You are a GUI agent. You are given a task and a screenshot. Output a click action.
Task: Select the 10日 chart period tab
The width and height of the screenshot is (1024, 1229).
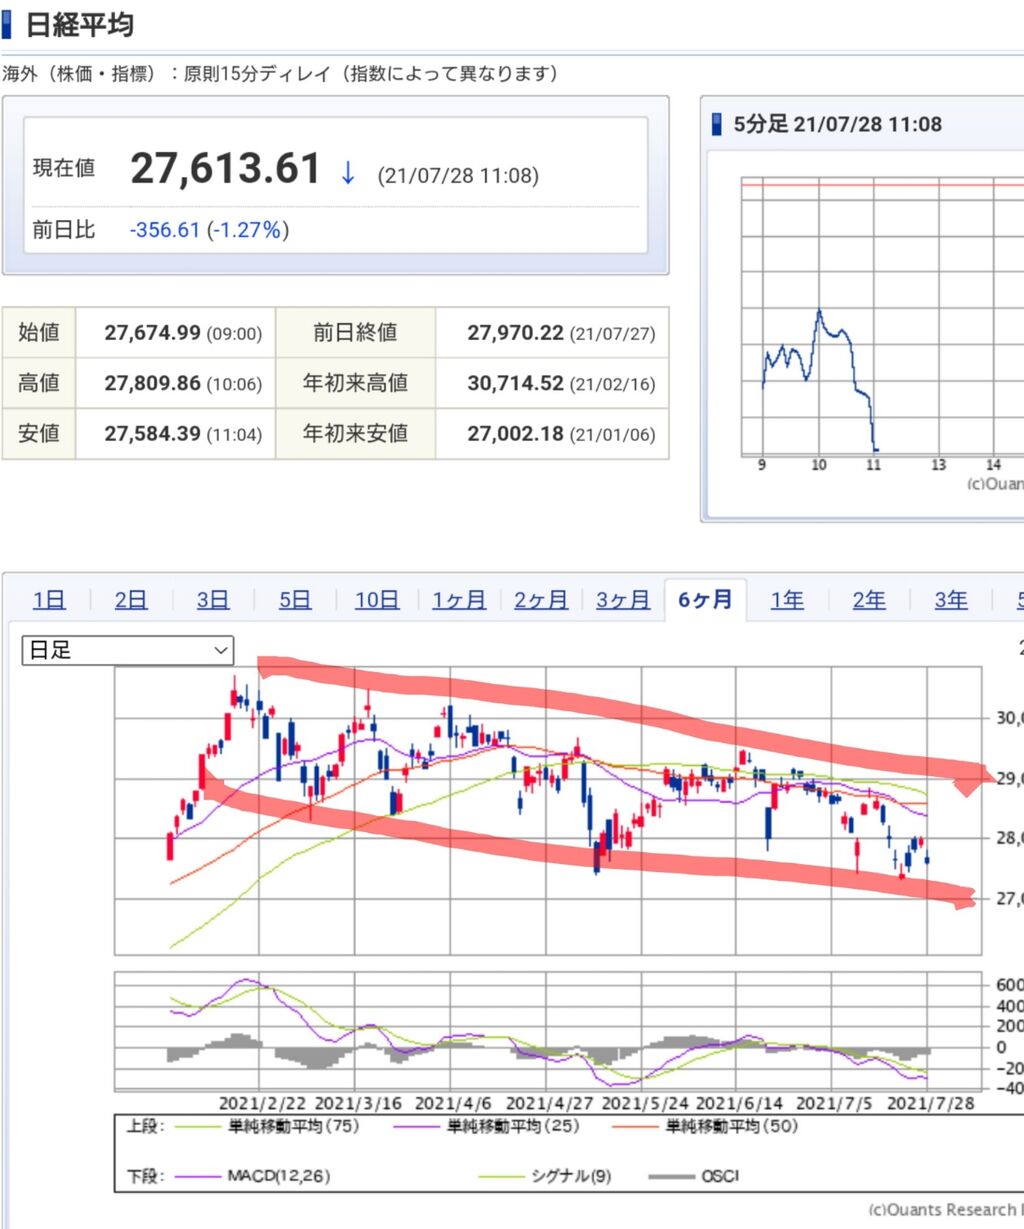[377, 600]
